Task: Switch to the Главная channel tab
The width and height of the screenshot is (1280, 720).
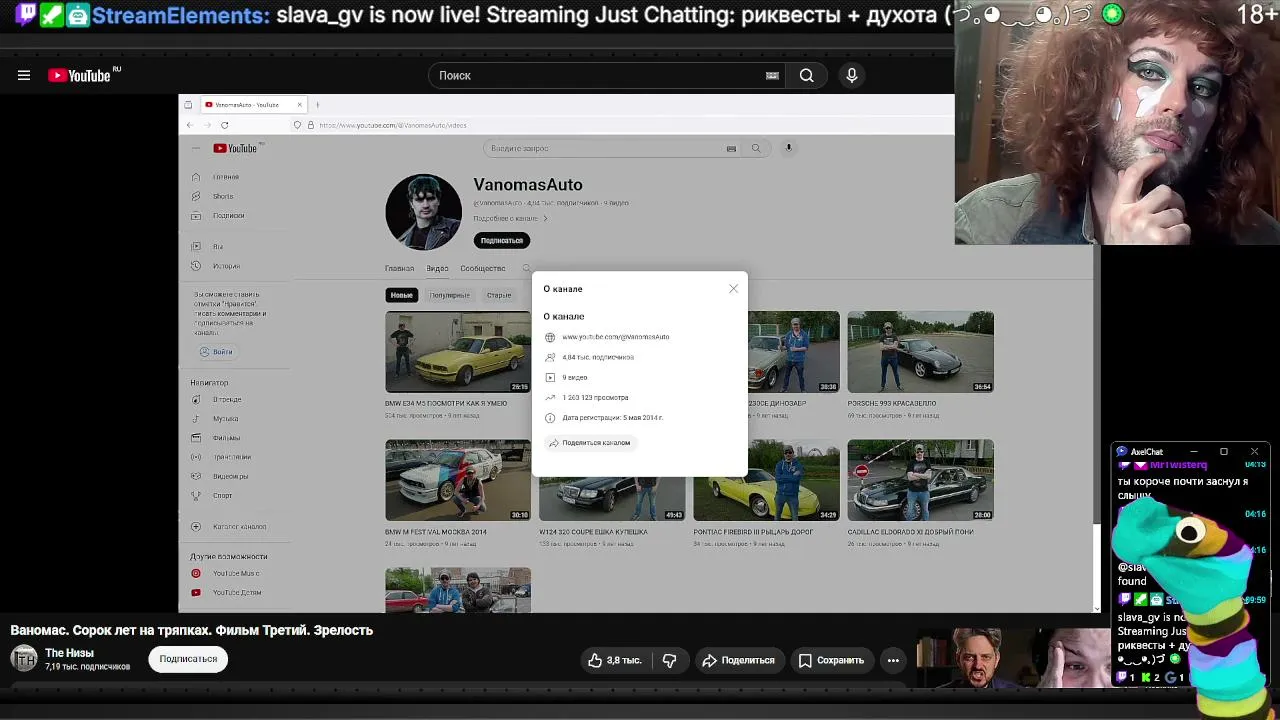Action: pyautogui.click(x=399, y=268)
